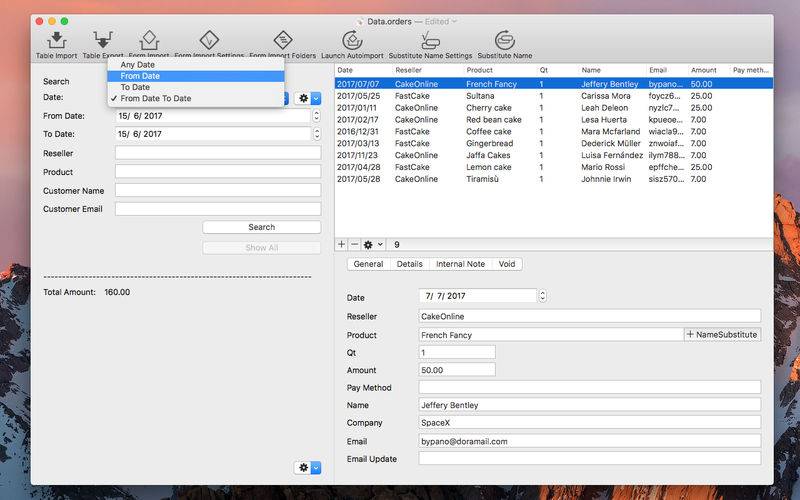Viewport: 800px width, 500px height.
Task: Open Substitute Name Settings icon
Action: [x=430, y=41]
